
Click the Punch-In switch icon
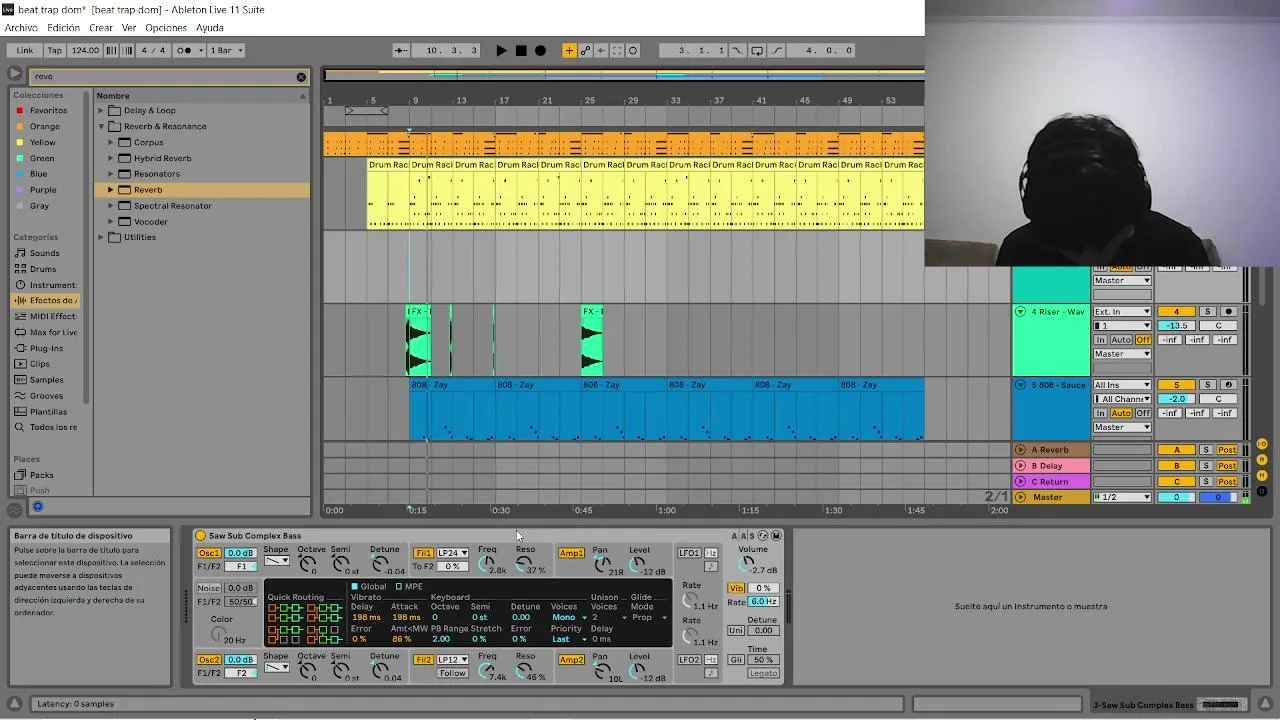click(737, 50)
